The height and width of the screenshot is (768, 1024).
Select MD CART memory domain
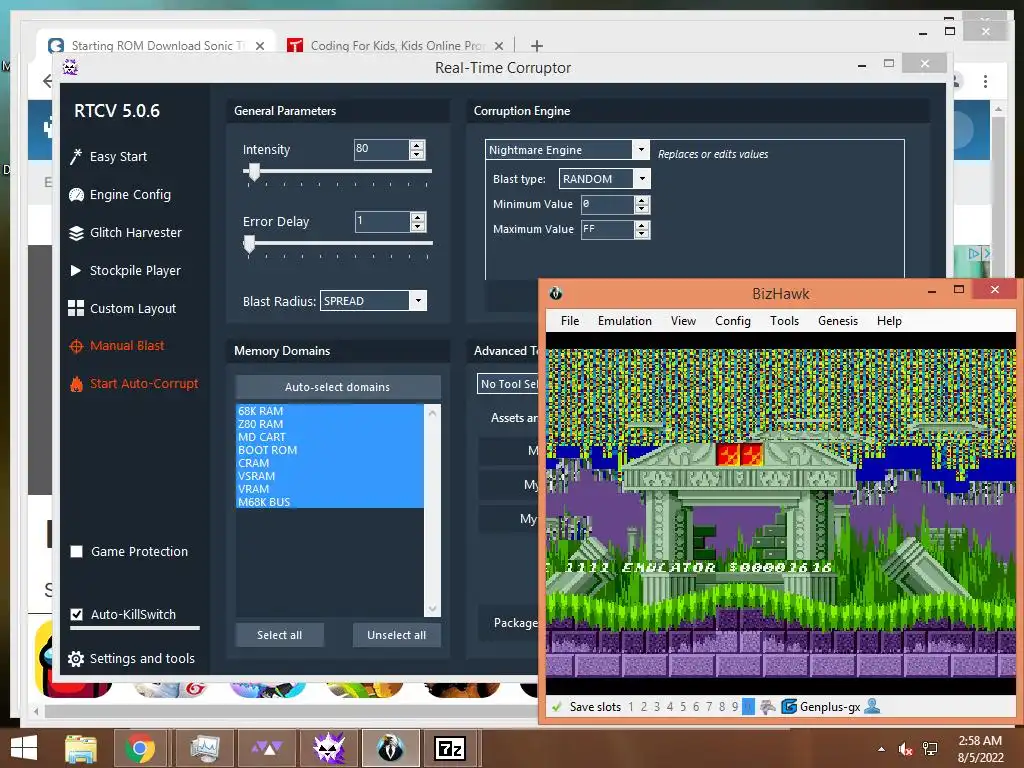[330, 437]
